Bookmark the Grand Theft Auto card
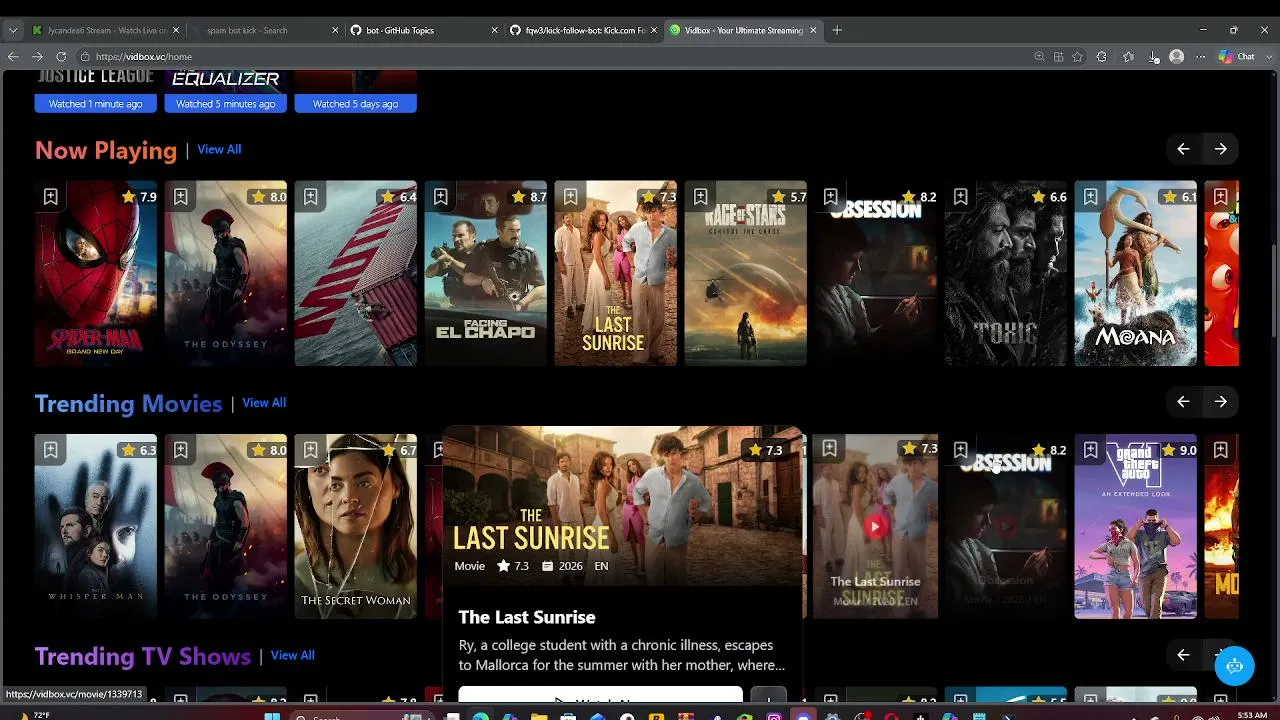Screen dimensions: 1280x720 coord(1090,450)
